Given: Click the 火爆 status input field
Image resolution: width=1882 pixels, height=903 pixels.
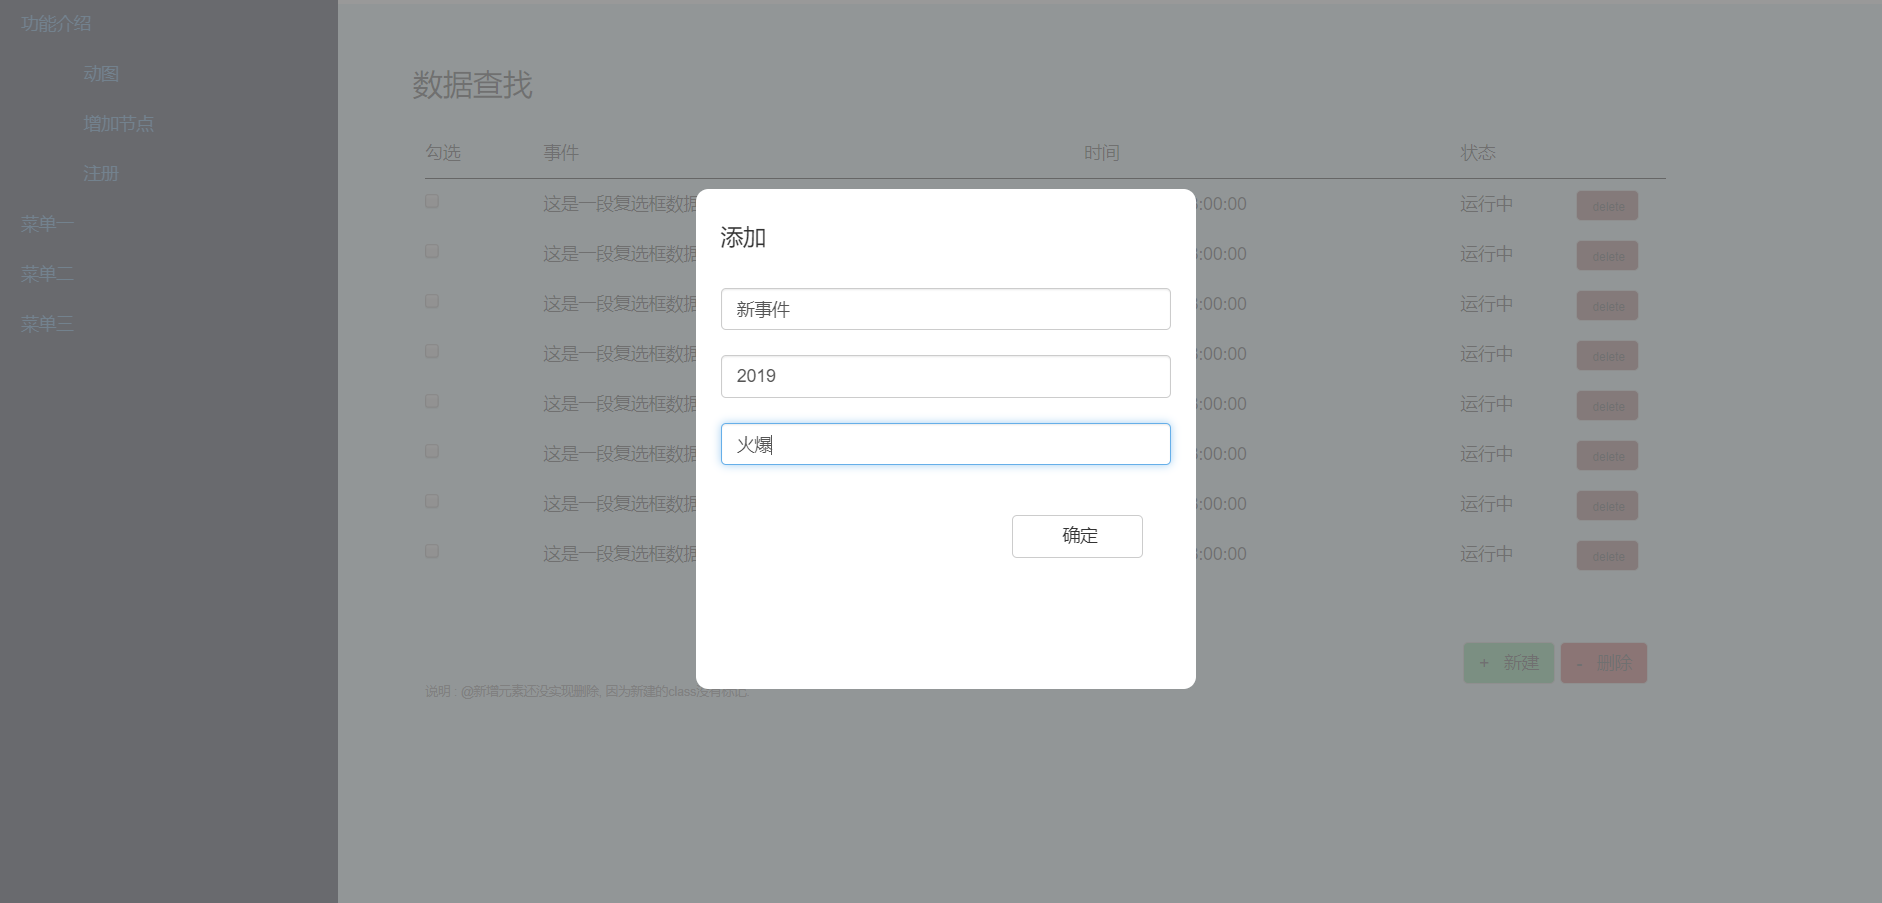Looking at the screenshot, I should click(x=945, y=444).
